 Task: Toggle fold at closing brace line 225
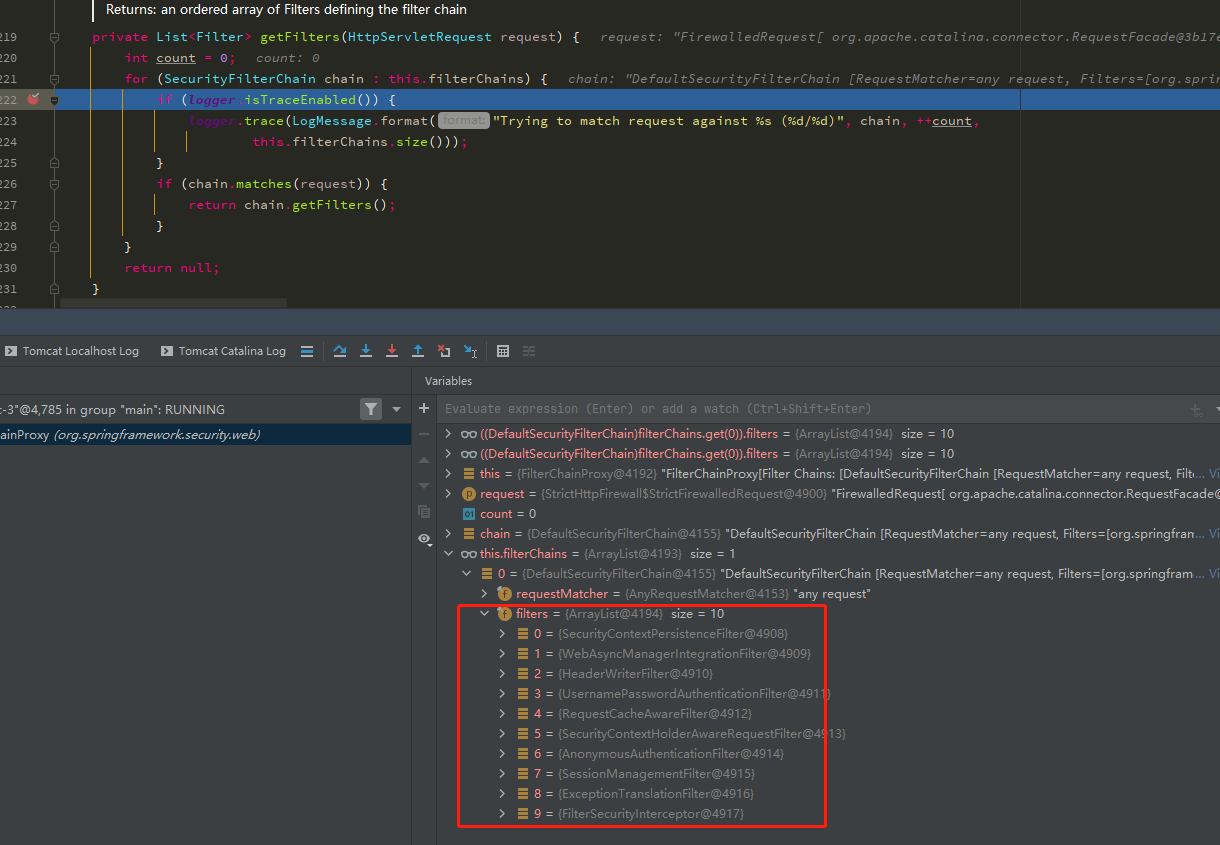click(x=54, y=163)
